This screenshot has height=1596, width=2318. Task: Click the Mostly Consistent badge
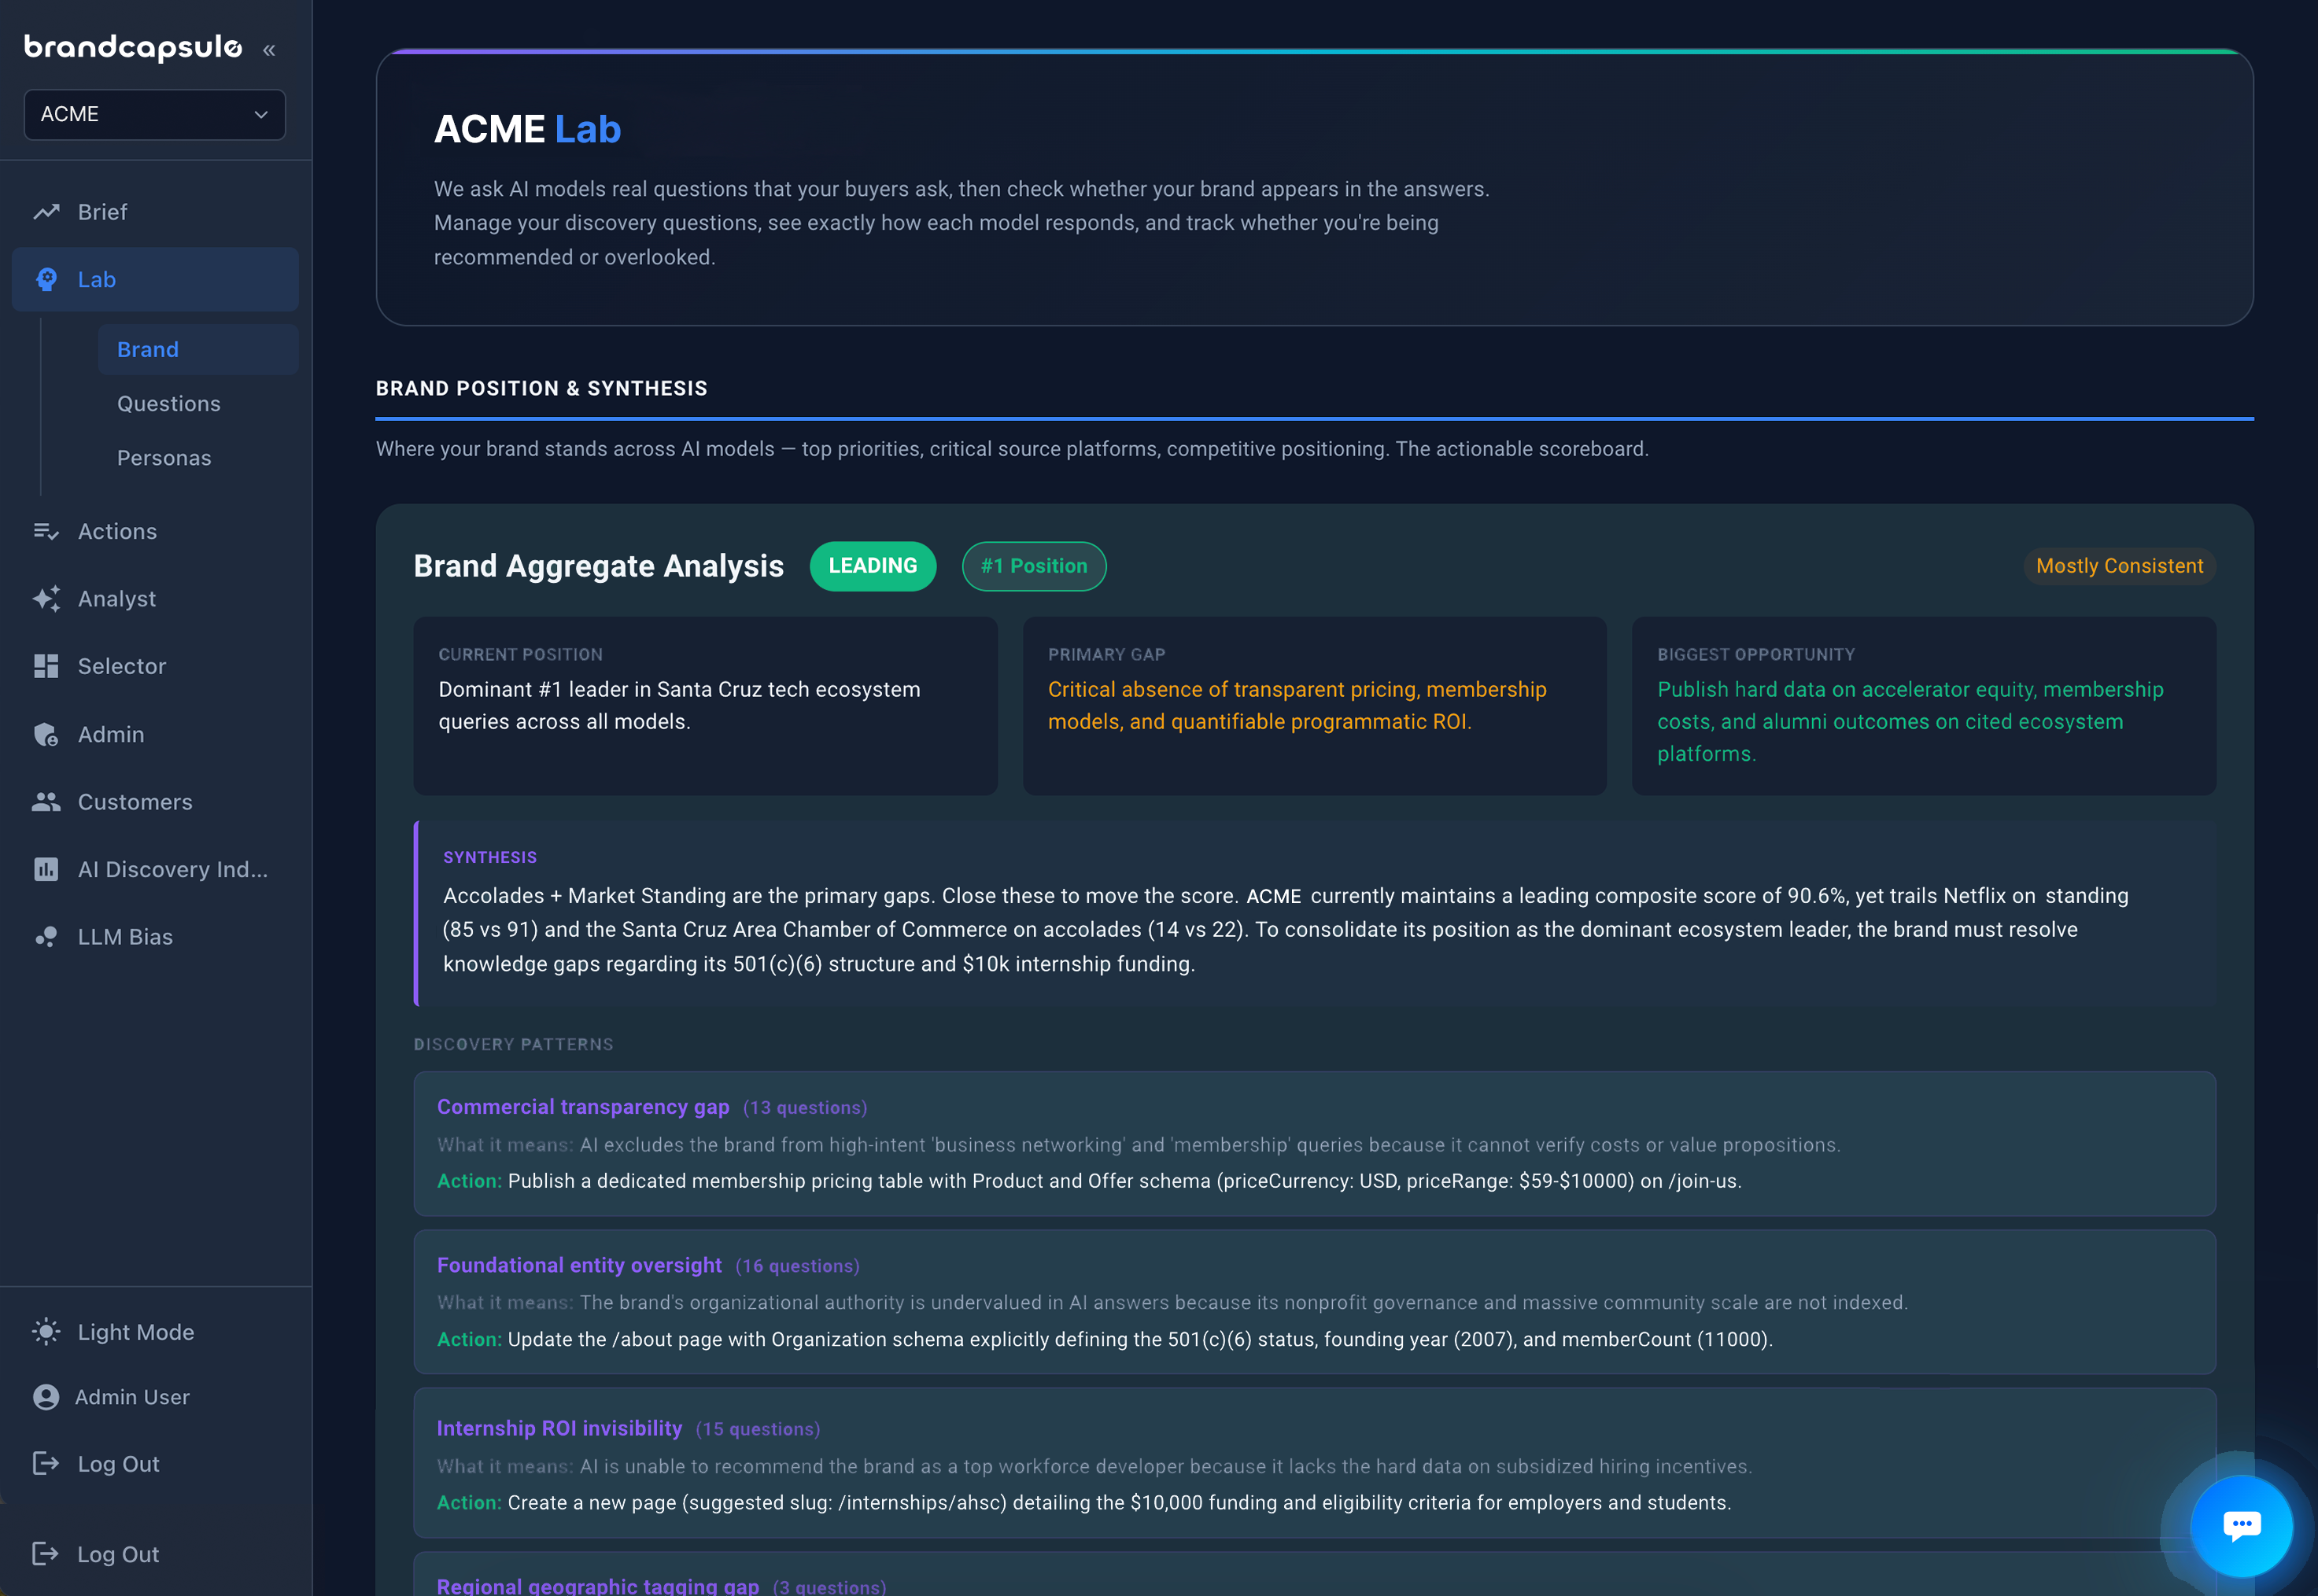click(2119, 566)
